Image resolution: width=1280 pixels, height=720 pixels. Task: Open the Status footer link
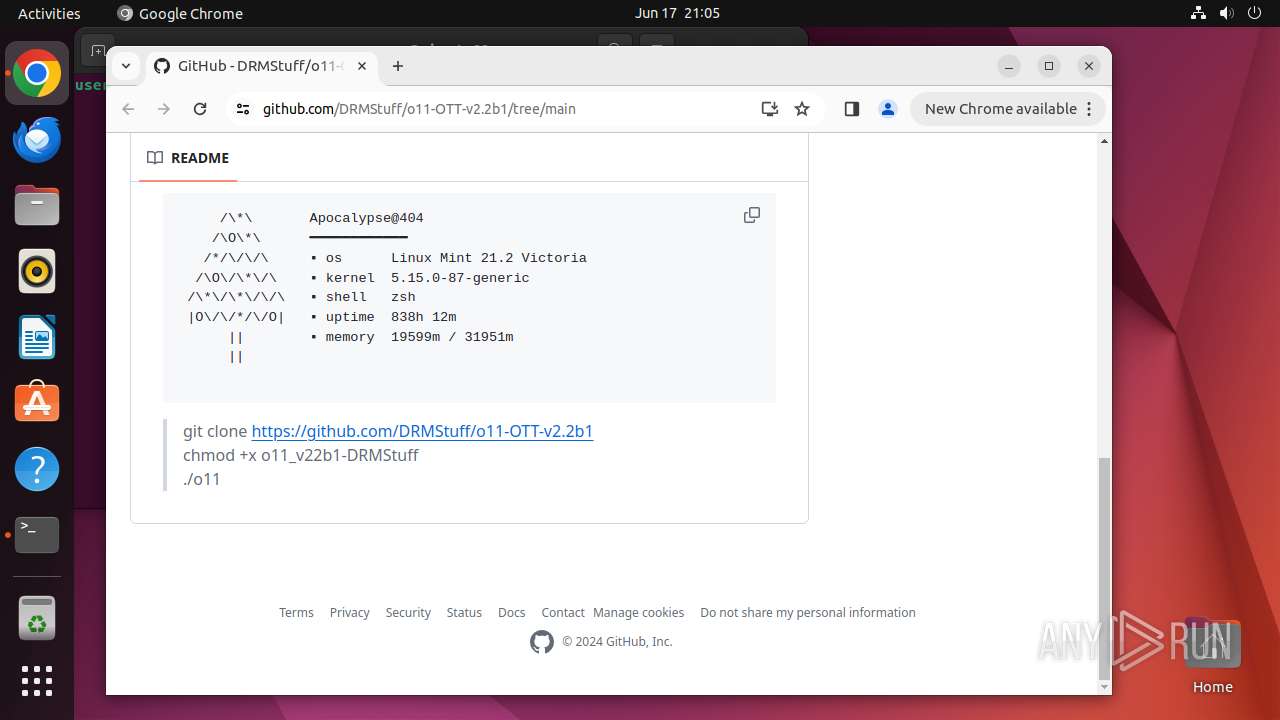coord(464,612)
